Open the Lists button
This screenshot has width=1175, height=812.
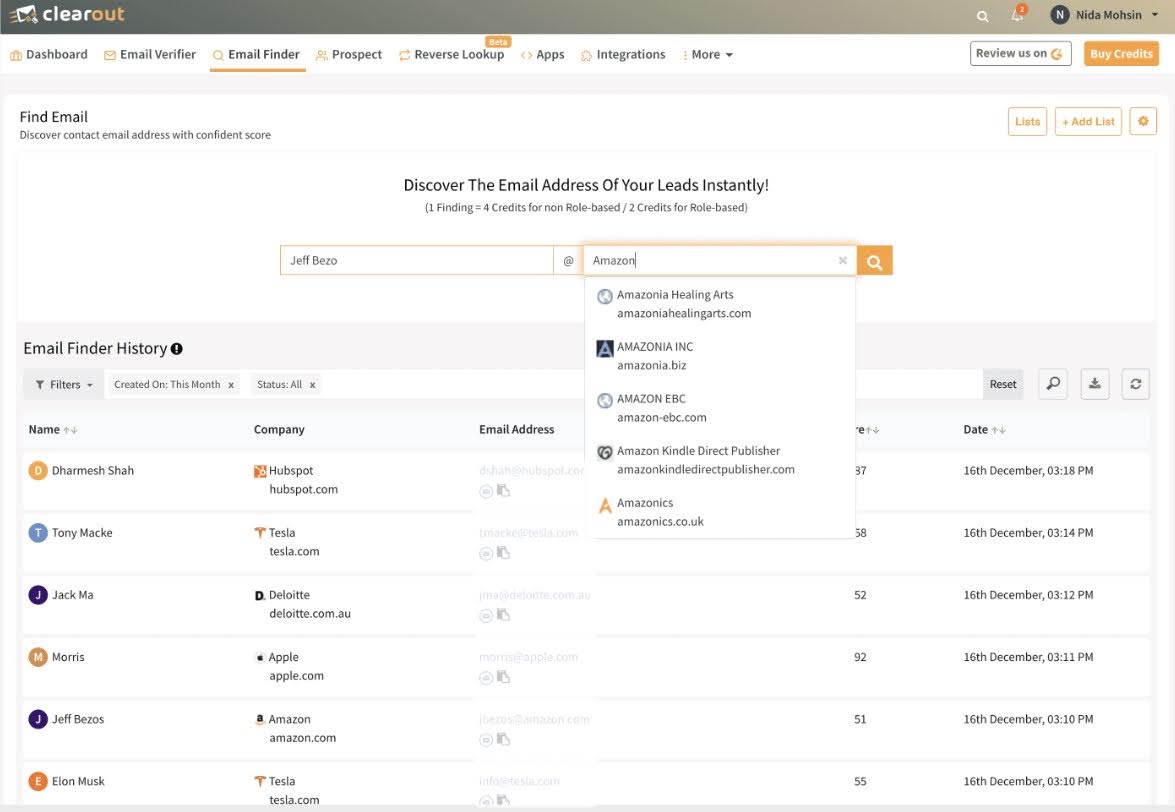(x=1027, y=121)
